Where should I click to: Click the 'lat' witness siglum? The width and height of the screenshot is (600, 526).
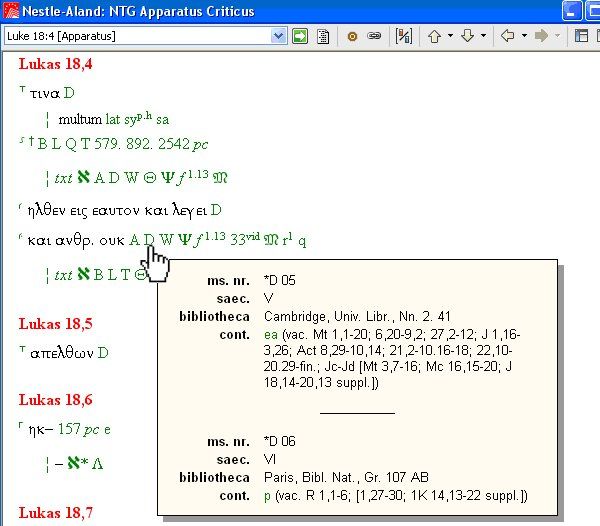pyautogui.click(x=113, y=119)
